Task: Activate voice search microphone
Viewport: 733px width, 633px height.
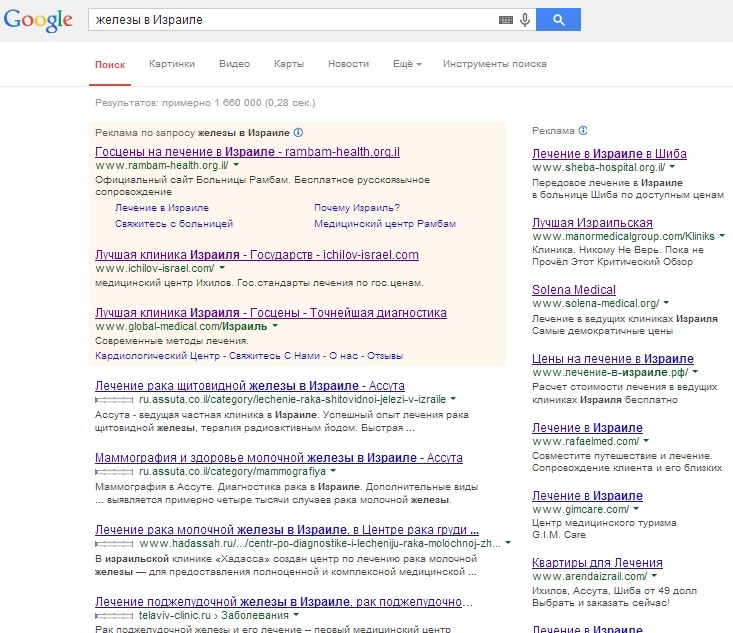Action: coord(525,20)
